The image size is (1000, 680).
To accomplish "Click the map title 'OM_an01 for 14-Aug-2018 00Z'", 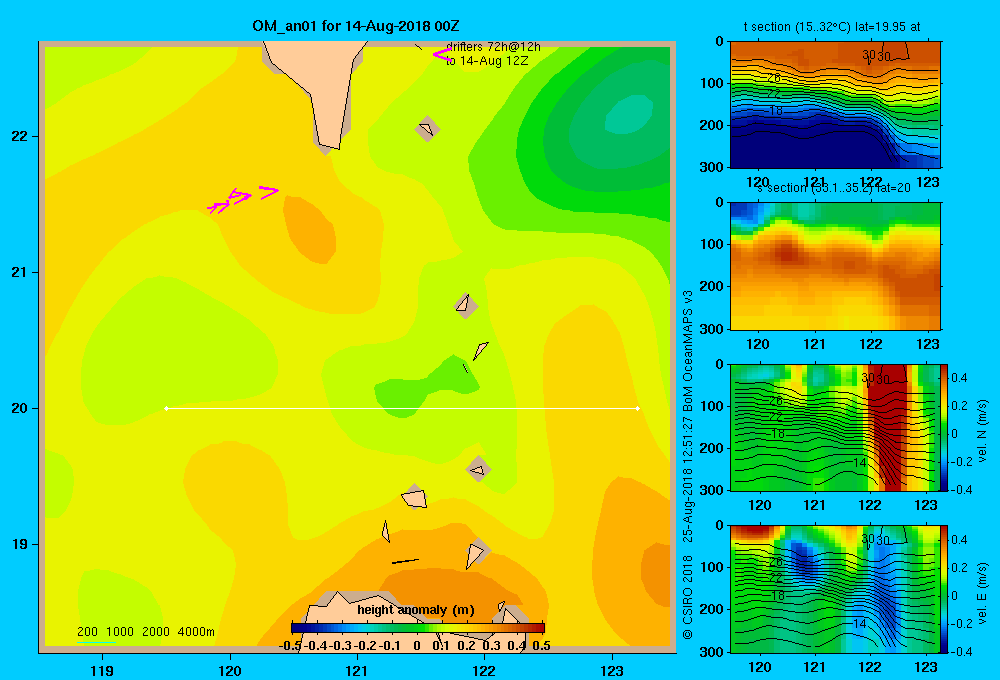I will point(355,26).
